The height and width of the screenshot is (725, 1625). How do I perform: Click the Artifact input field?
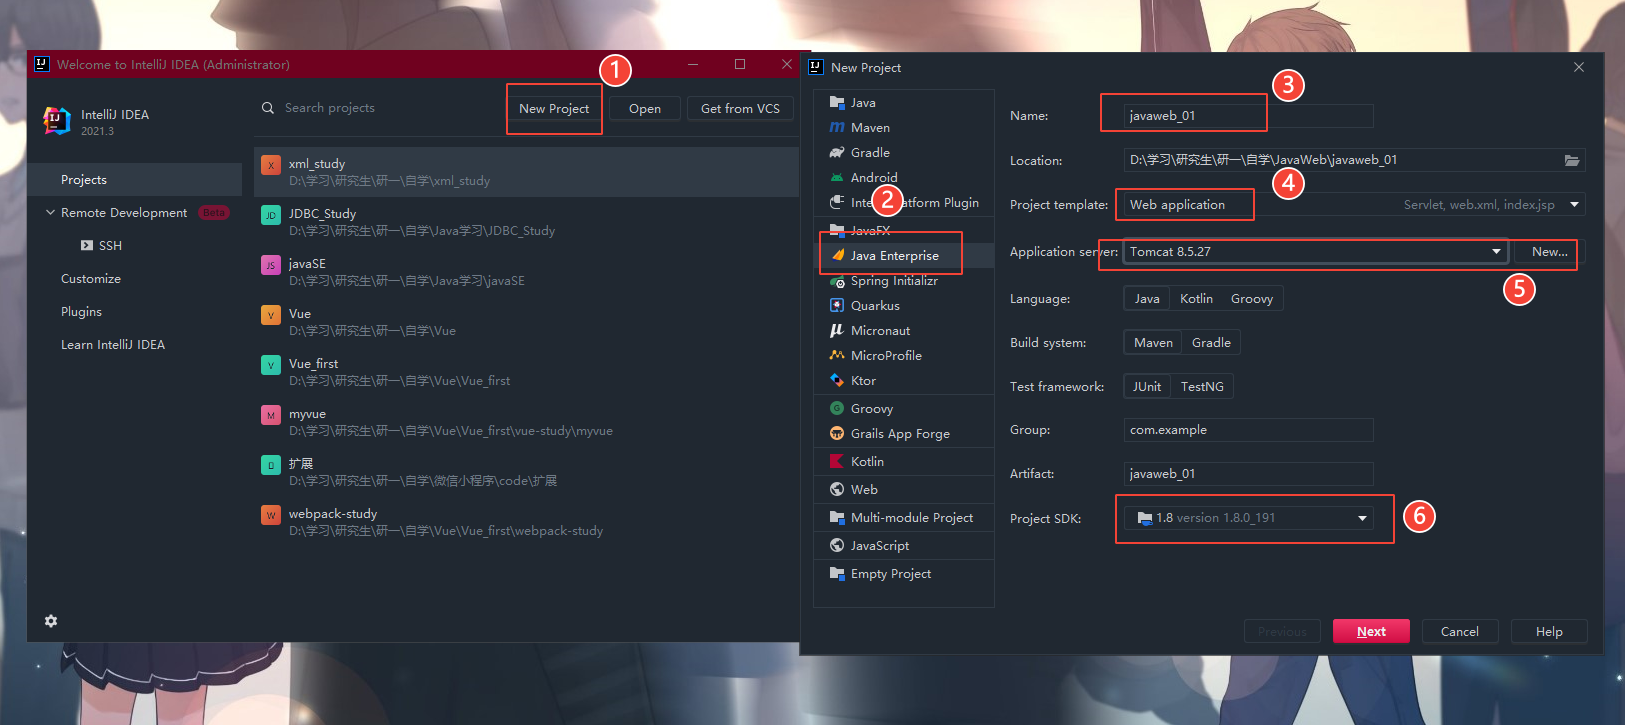click(1248, 474)
